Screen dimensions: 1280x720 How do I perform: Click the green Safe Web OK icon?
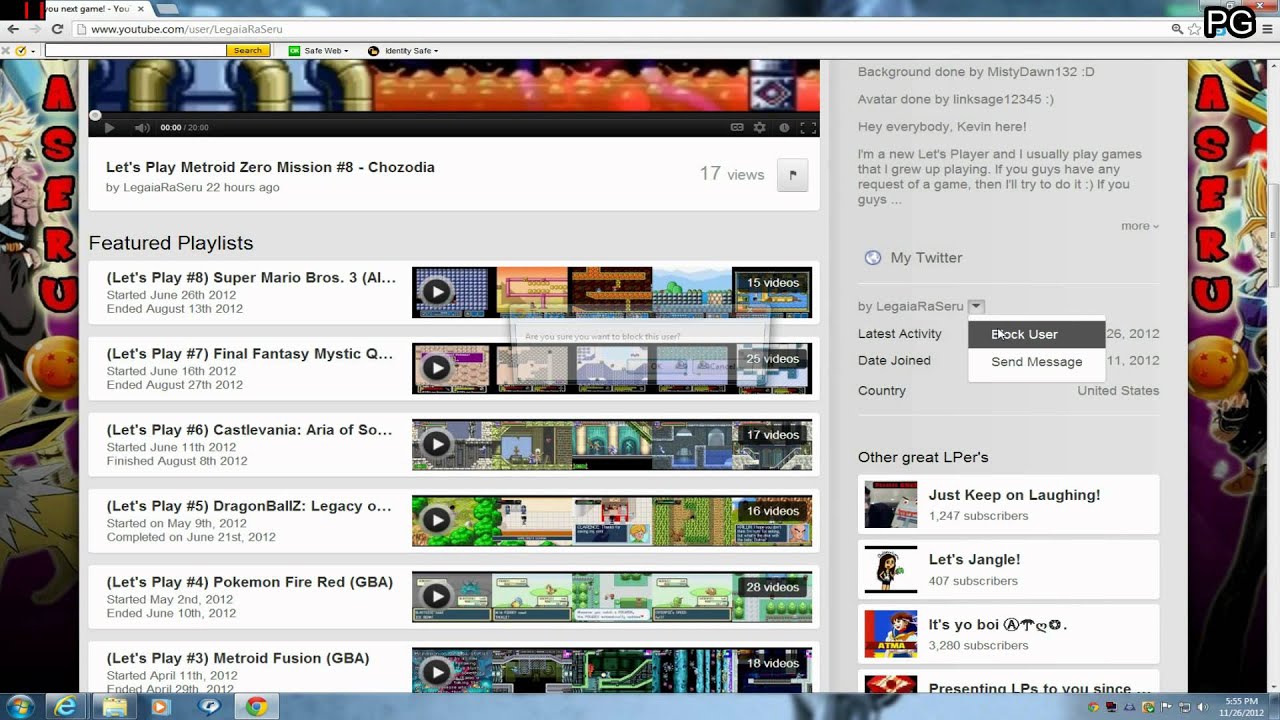click(294, 50)
